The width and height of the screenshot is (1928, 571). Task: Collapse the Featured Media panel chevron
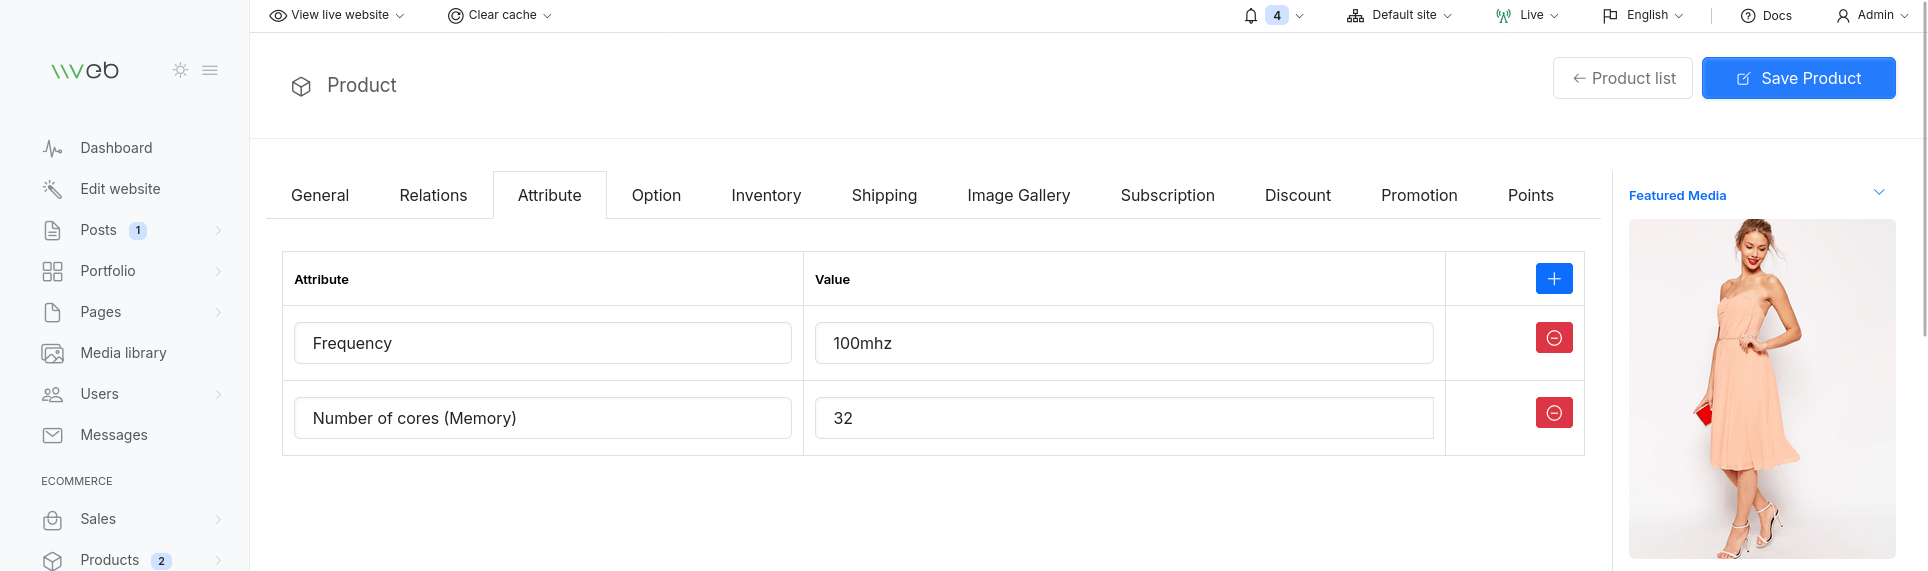click(x=1878, y=192)
